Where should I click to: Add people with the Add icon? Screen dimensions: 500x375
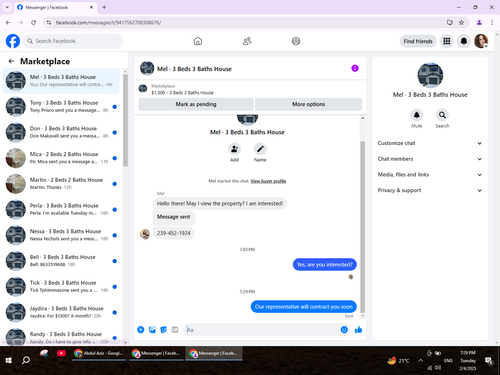tap(234, 149)
